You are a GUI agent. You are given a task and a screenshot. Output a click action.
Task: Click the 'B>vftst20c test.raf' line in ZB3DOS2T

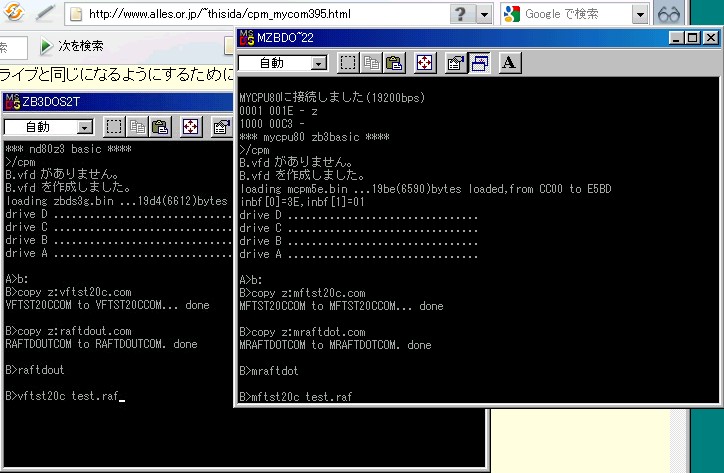62,396
